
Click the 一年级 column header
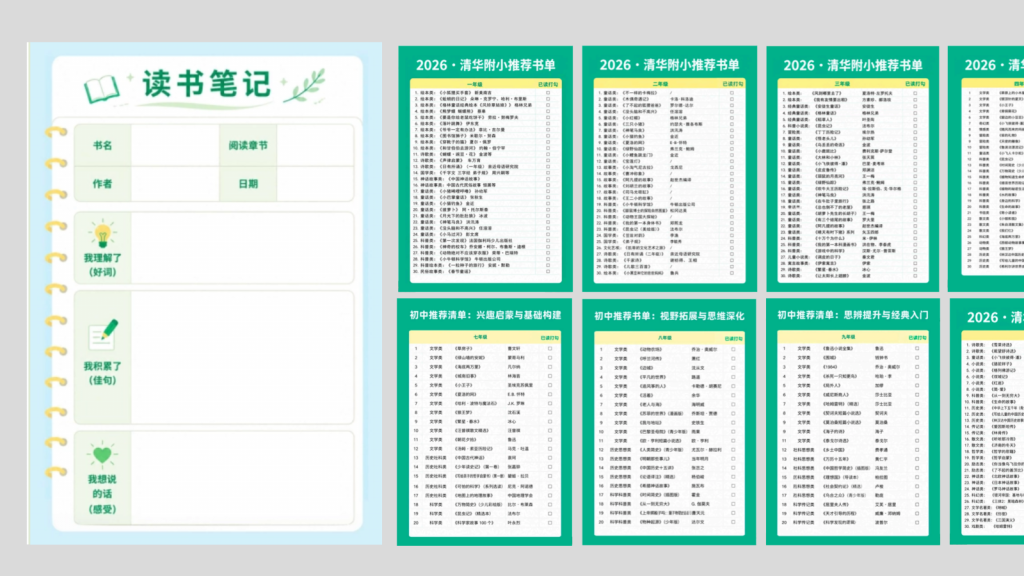pyautogui.click(x=475, y=84)
